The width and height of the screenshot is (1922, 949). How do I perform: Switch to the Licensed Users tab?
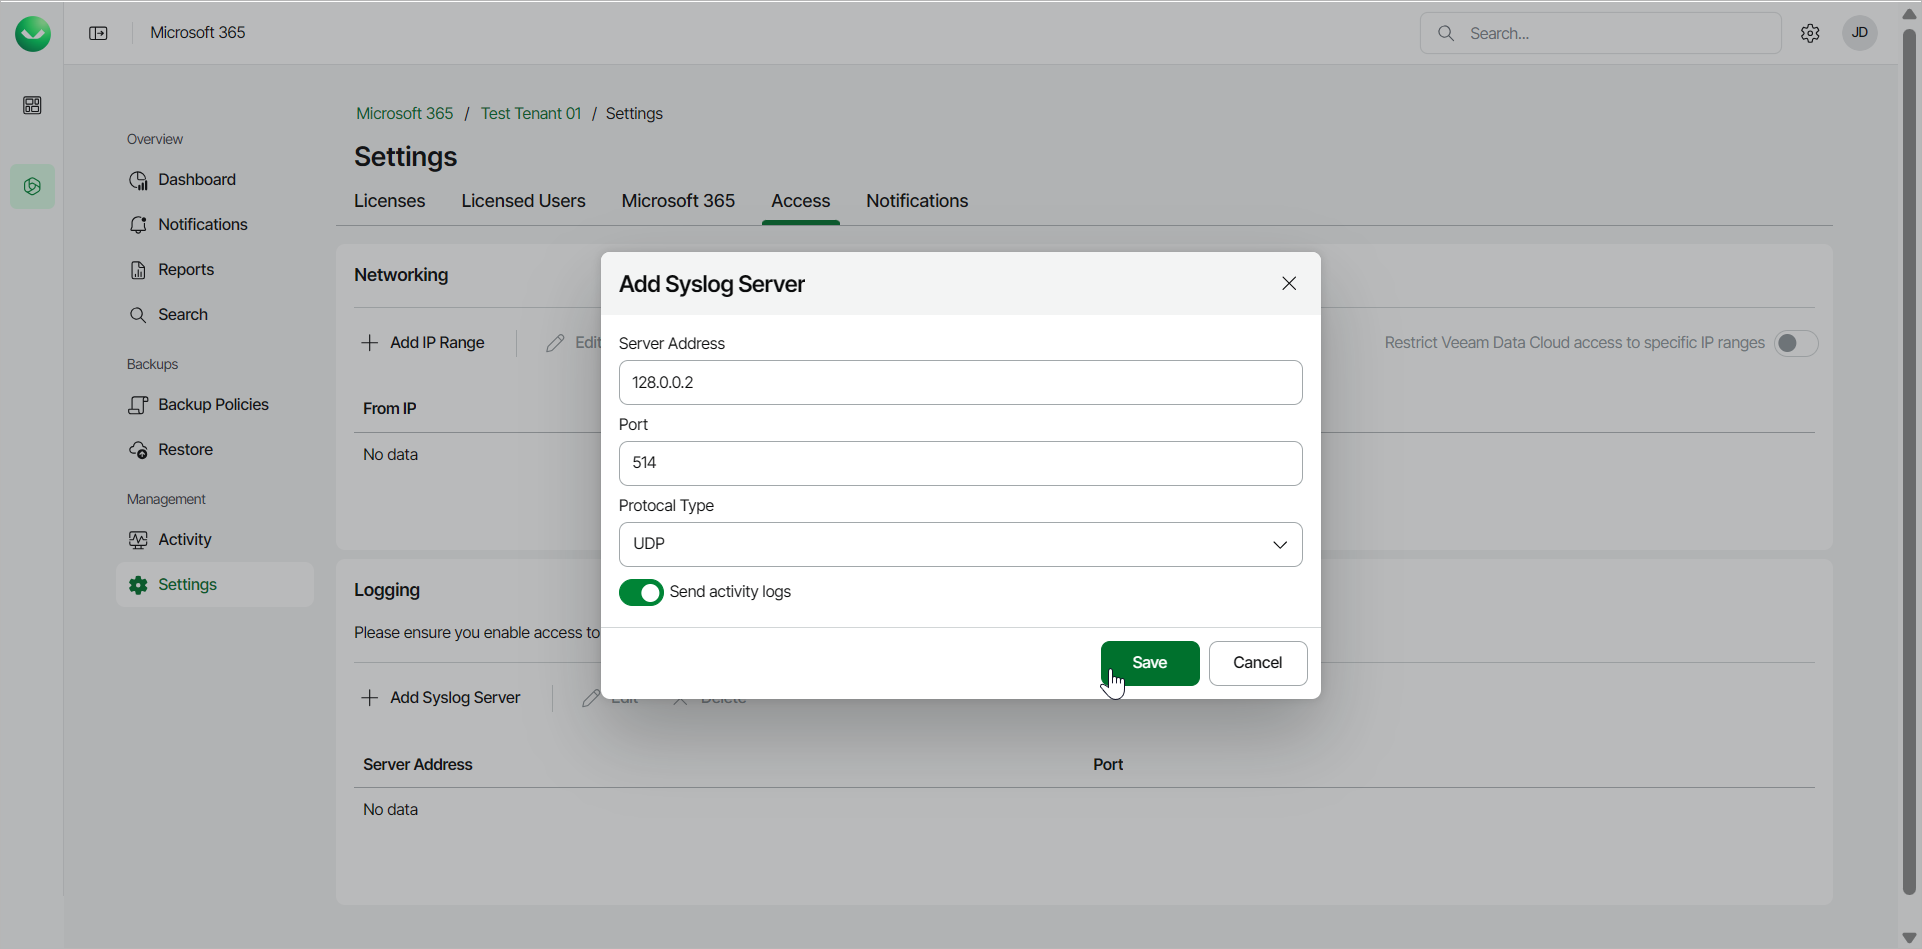tap(523, 201)
